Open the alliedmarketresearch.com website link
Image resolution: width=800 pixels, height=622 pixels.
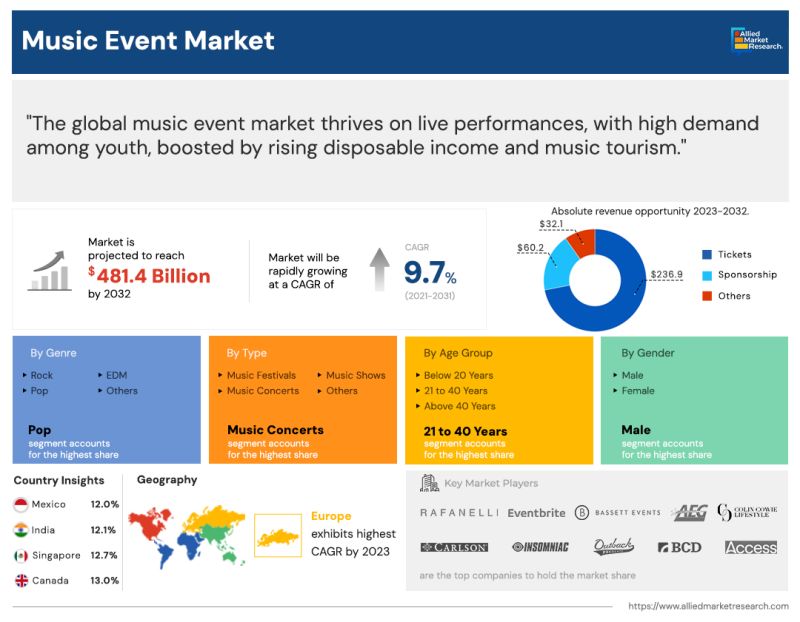[708, 606]
